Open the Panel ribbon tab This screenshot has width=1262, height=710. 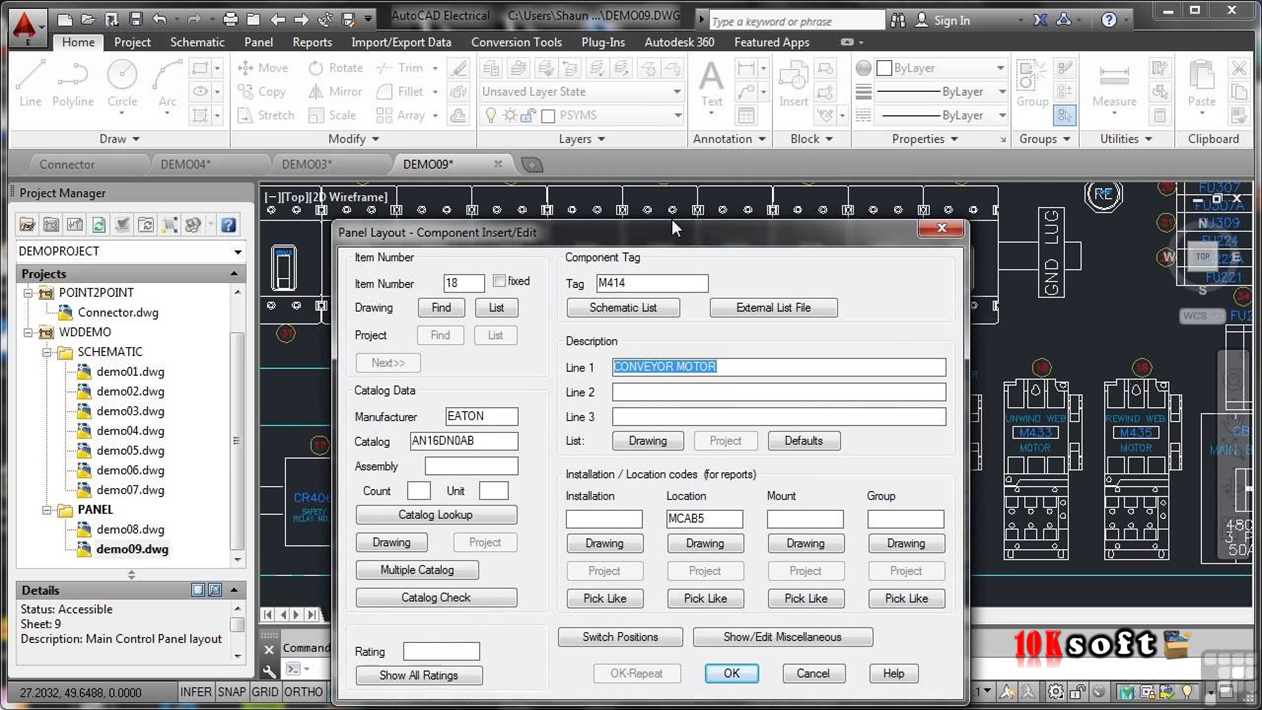(258, 42)
